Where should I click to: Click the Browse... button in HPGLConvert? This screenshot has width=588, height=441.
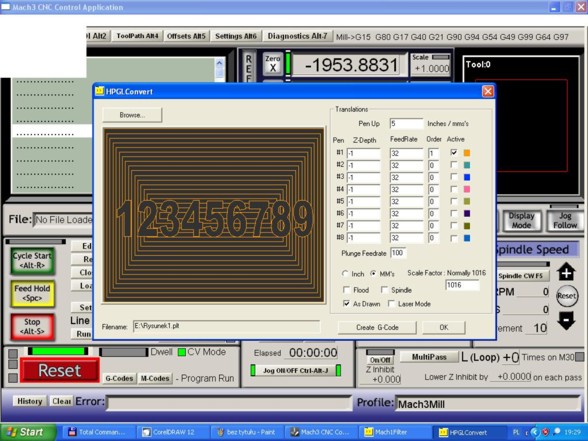tap(132, 115)
